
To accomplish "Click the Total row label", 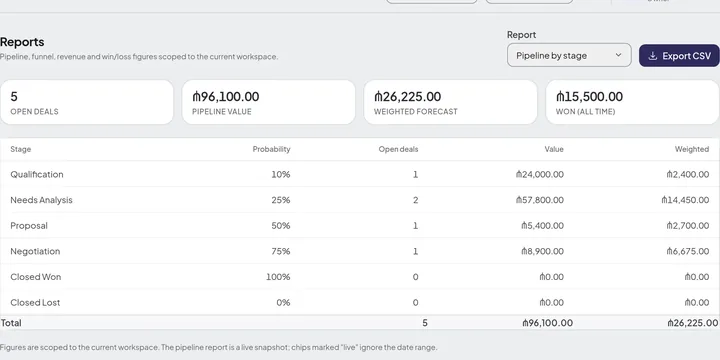I will [11, 323].
